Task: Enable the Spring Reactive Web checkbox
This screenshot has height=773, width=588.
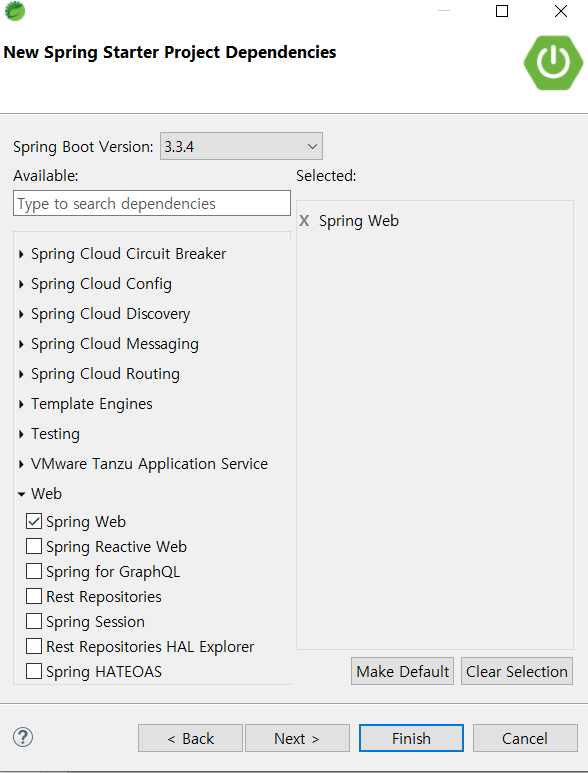Action: 34,546
